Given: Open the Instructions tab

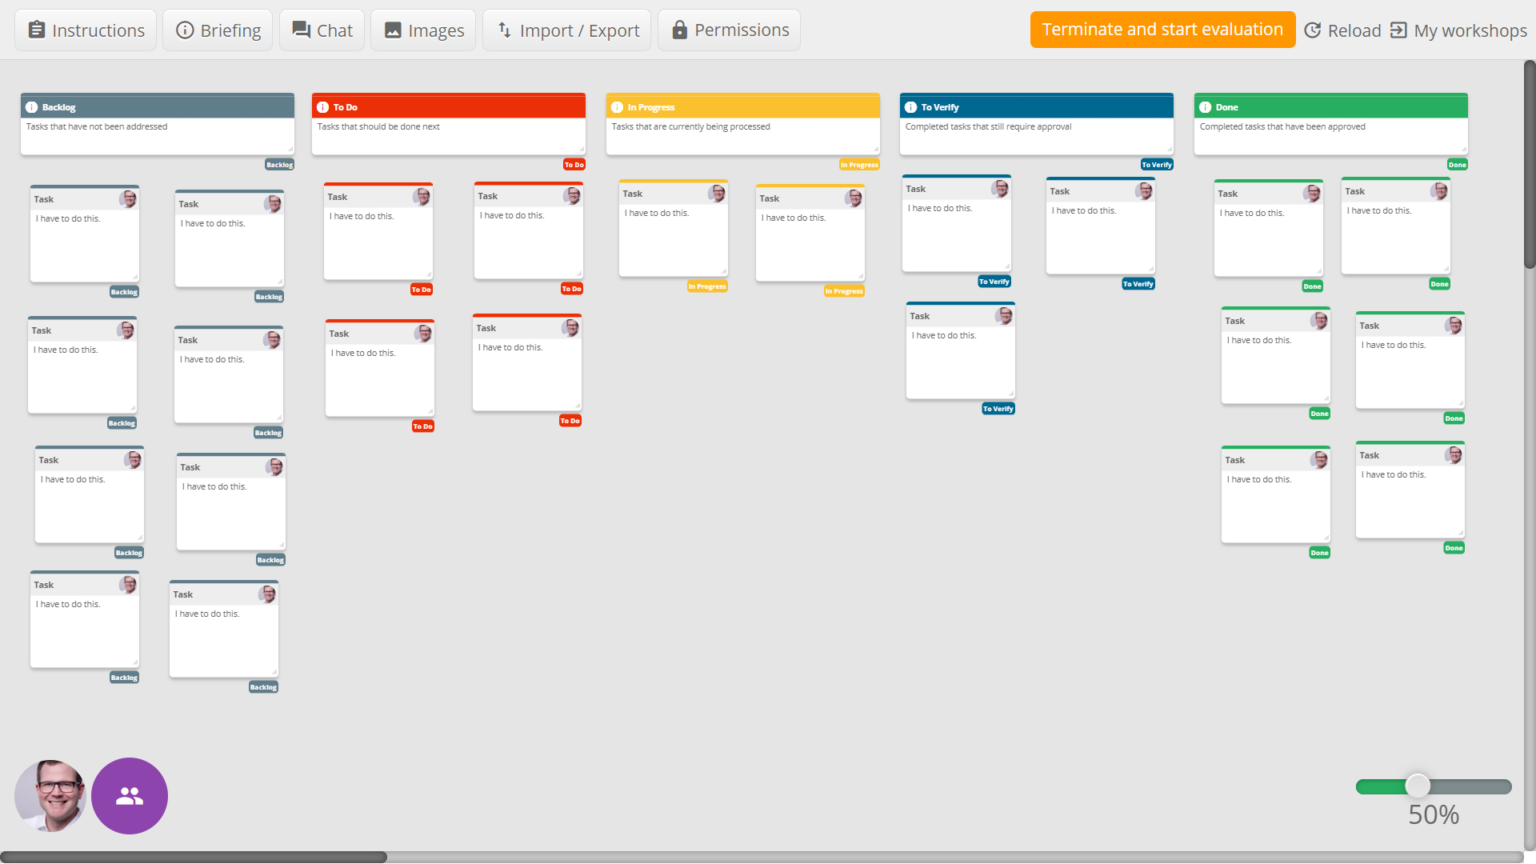Looking at the screenshot, I should (86, 30).
